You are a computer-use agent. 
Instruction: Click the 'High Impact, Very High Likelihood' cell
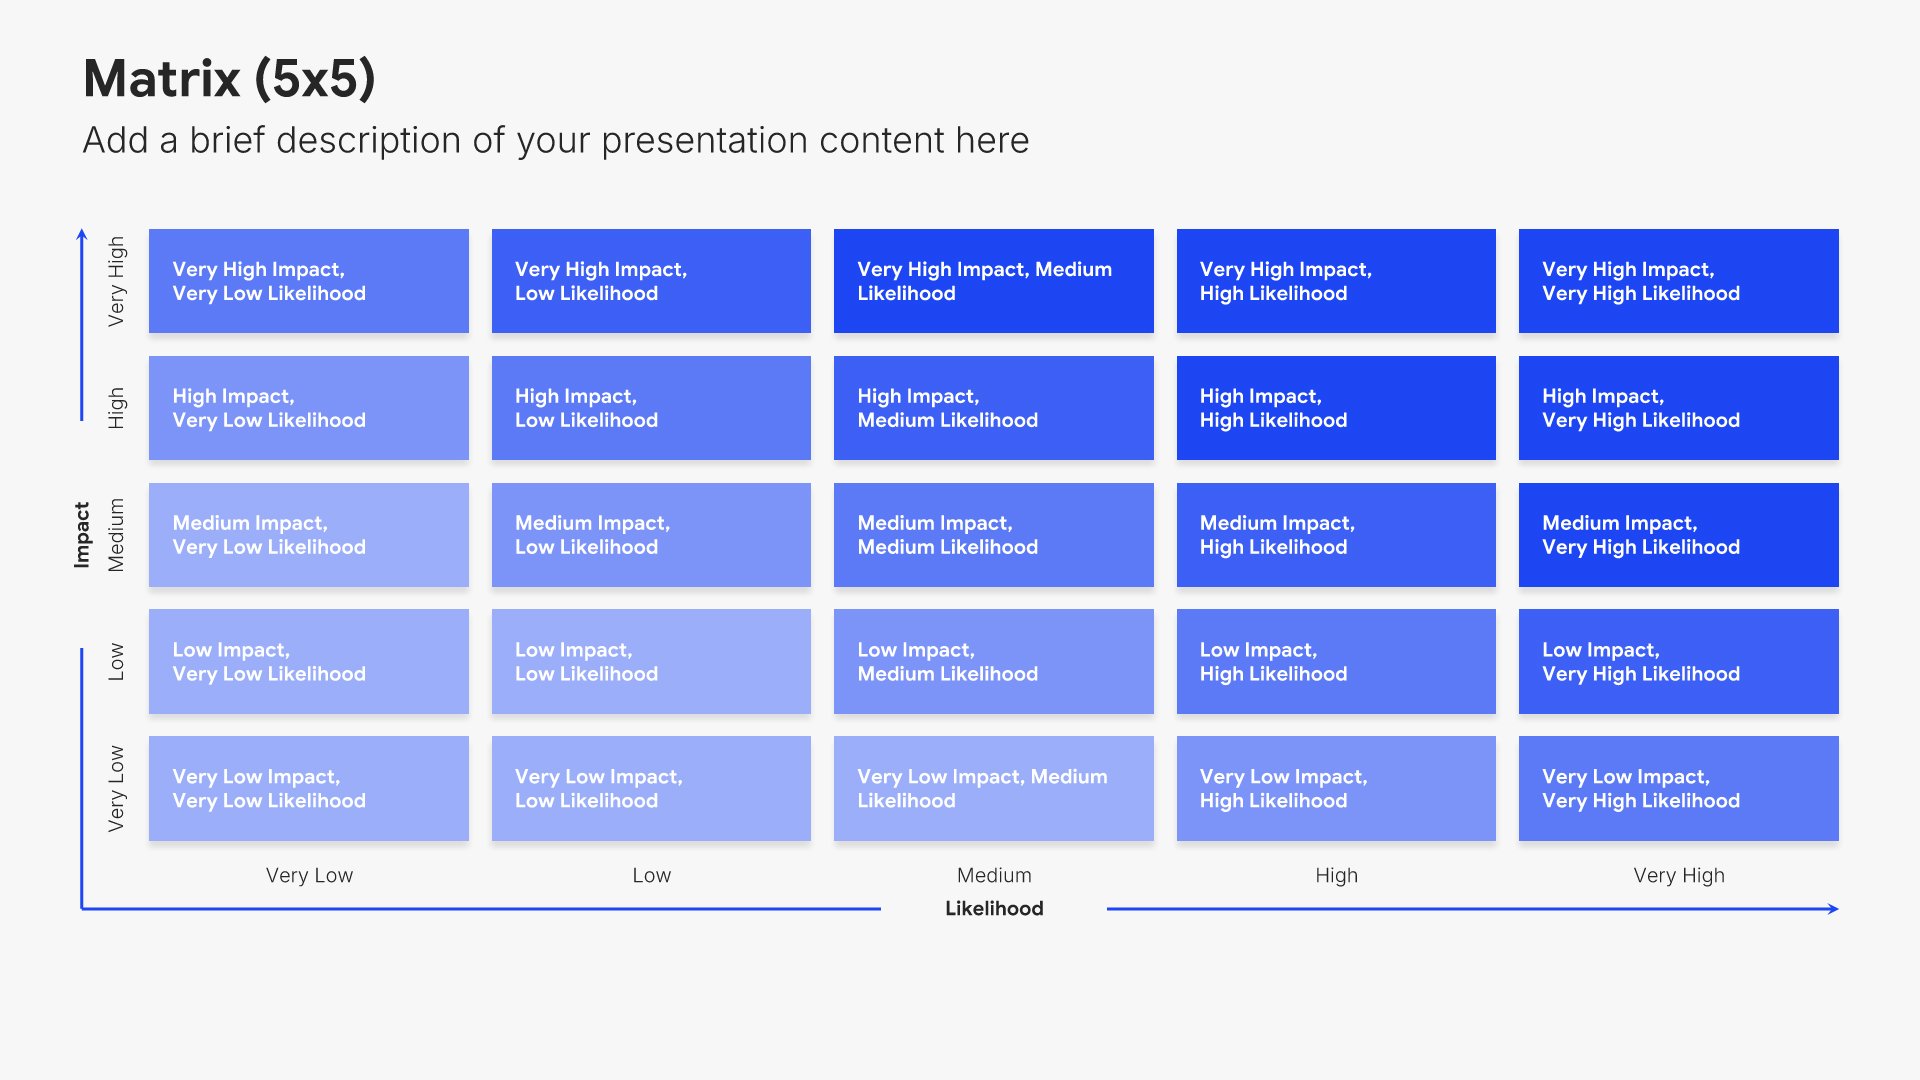point(1679,408)
